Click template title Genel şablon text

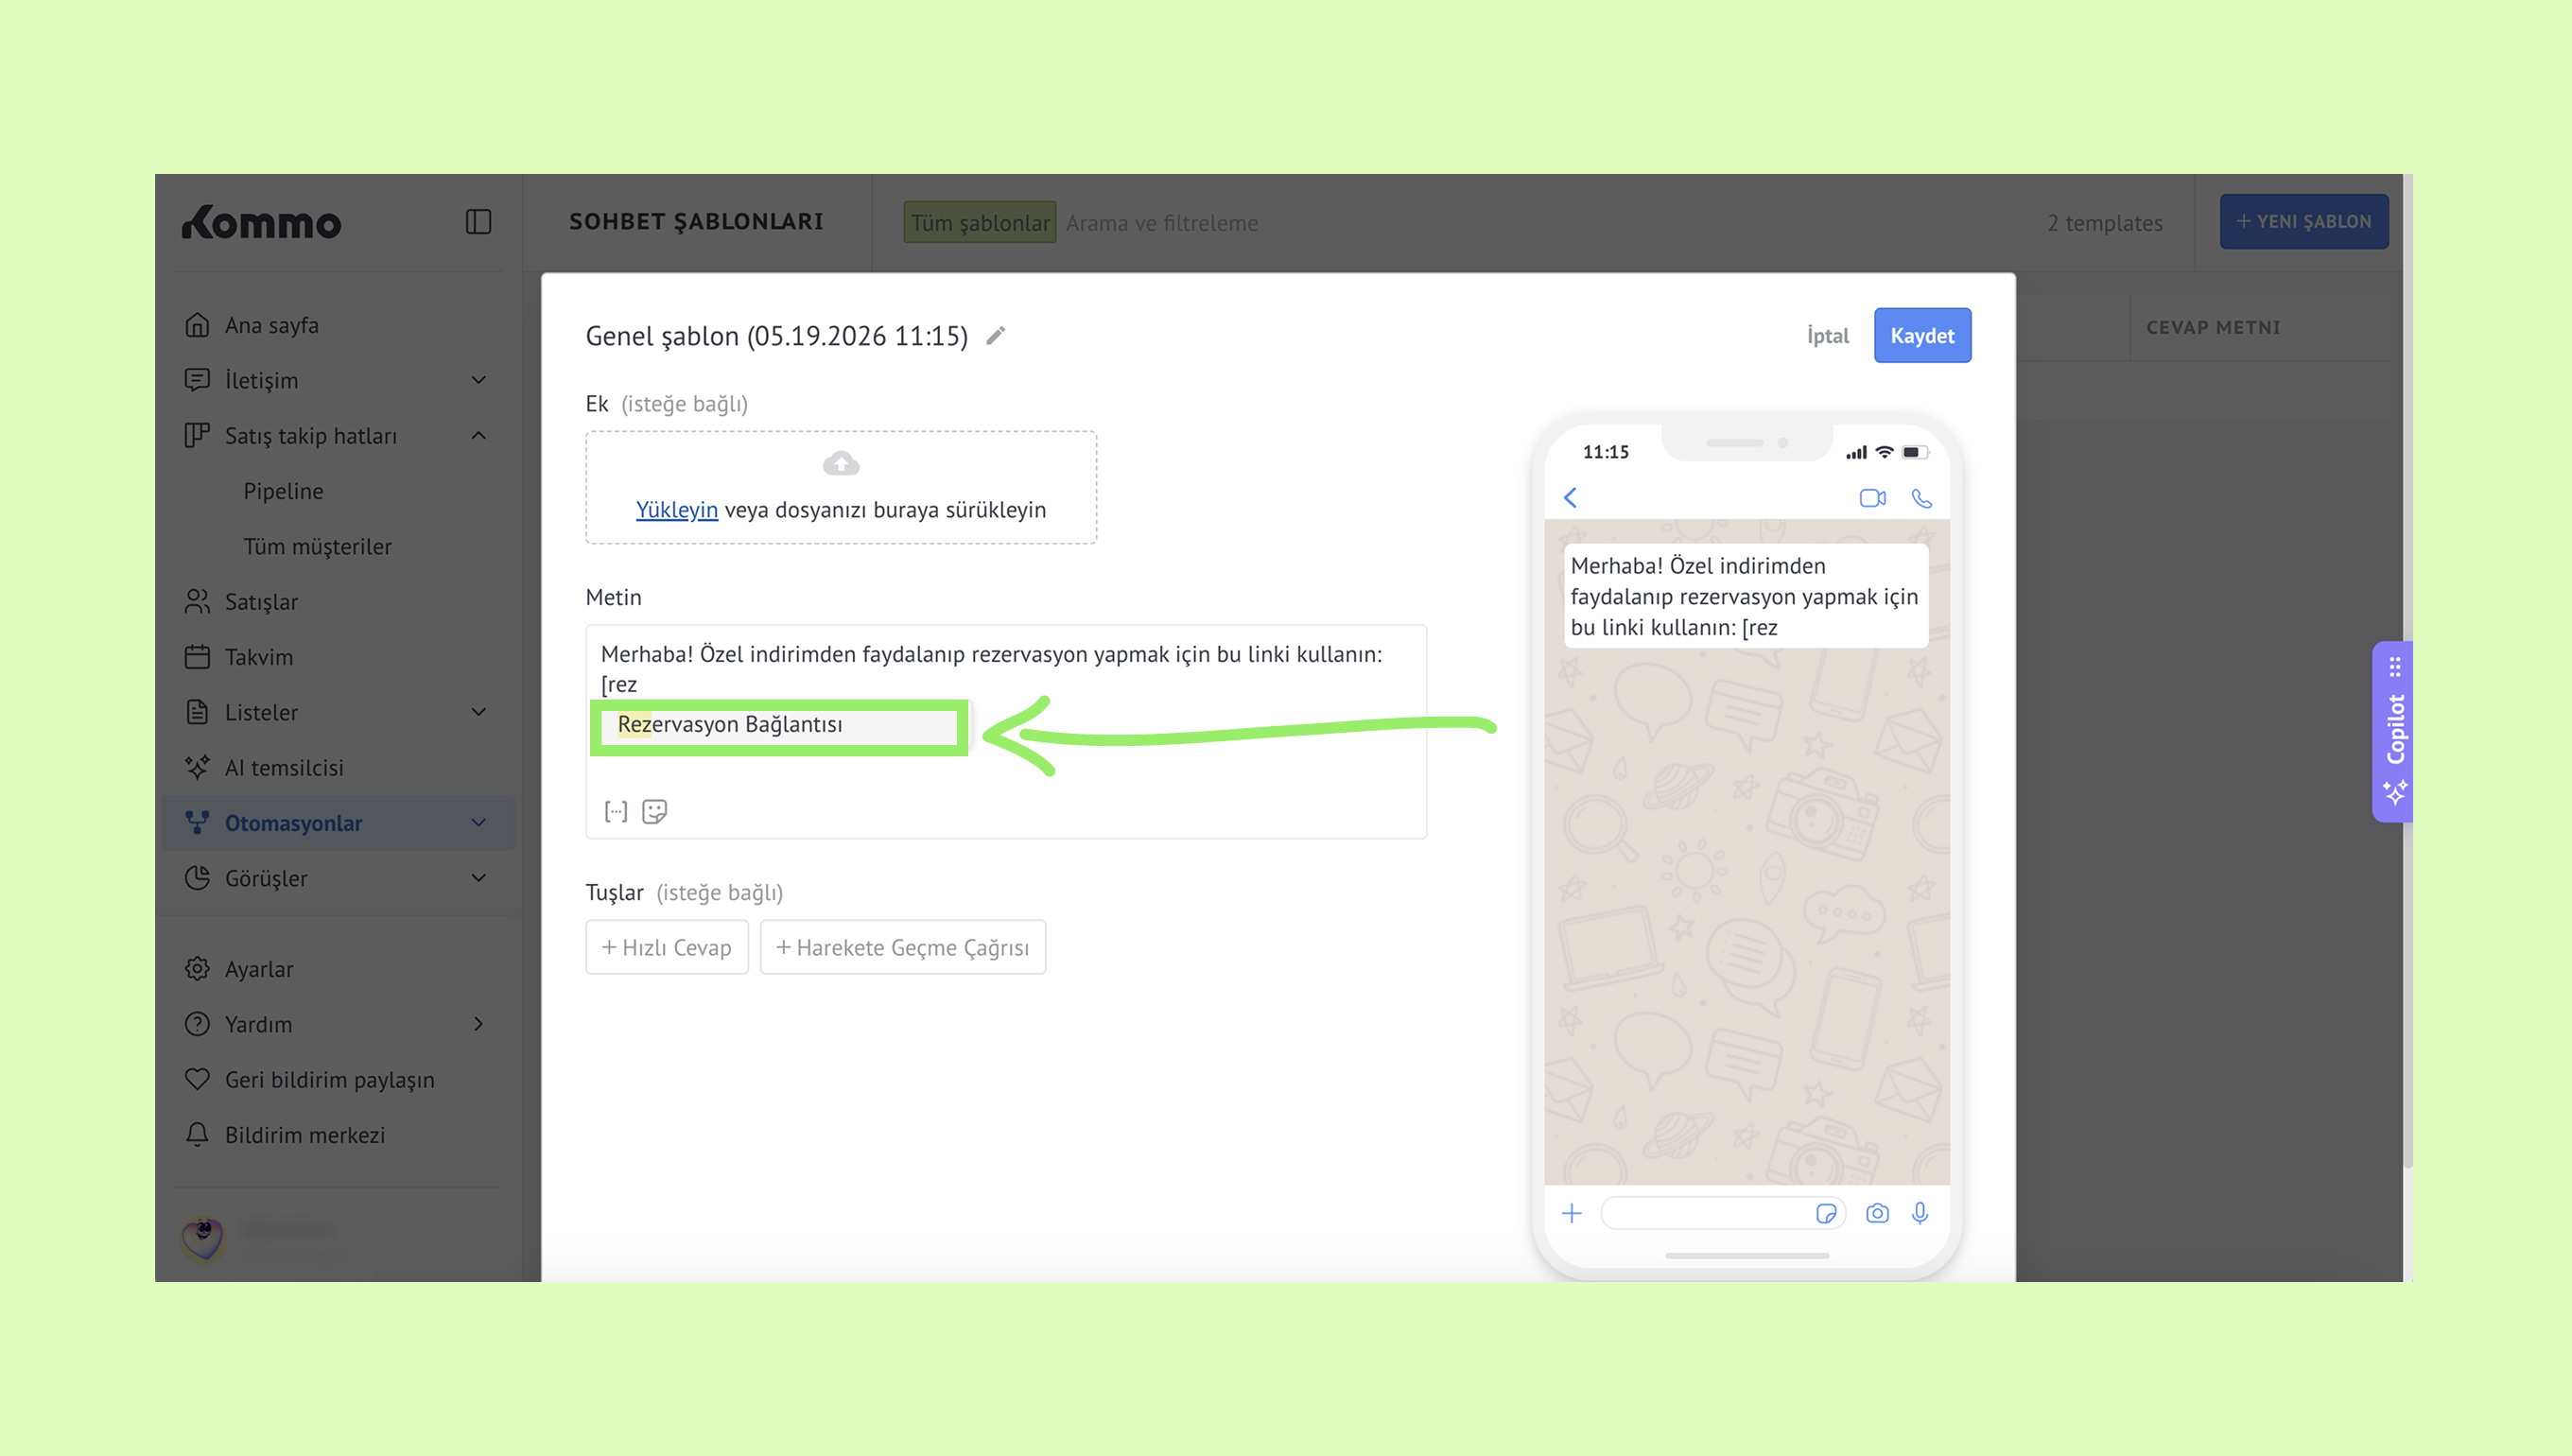(x=777, y=336)
